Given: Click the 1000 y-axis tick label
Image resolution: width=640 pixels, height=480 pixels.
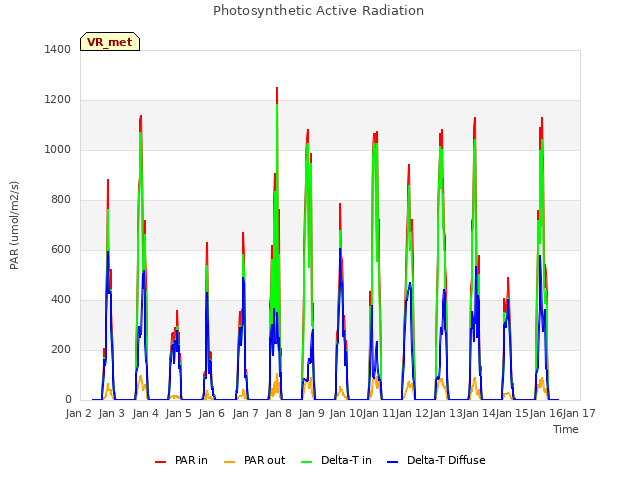Looking at the screenshot, I should [x=58, y=149].
